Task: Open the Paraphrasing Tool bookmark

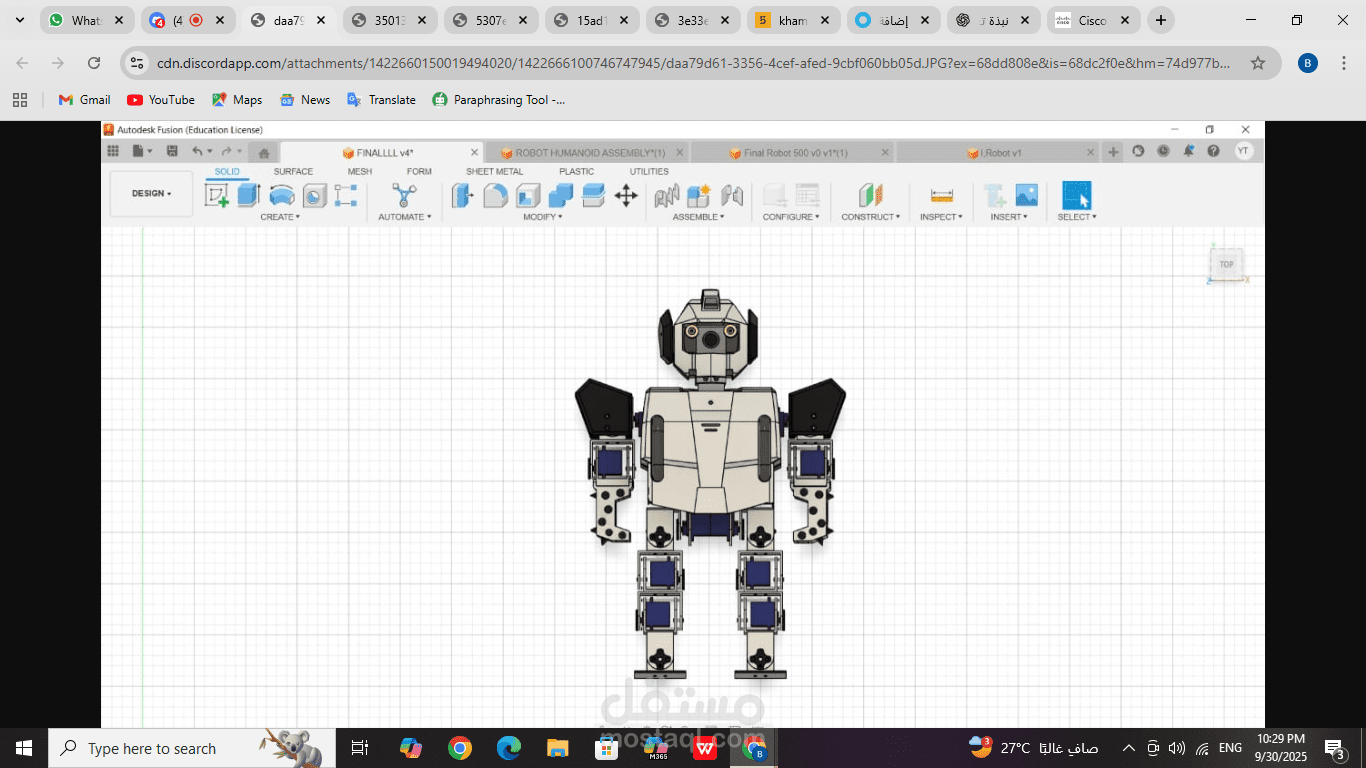Action: 498,100
